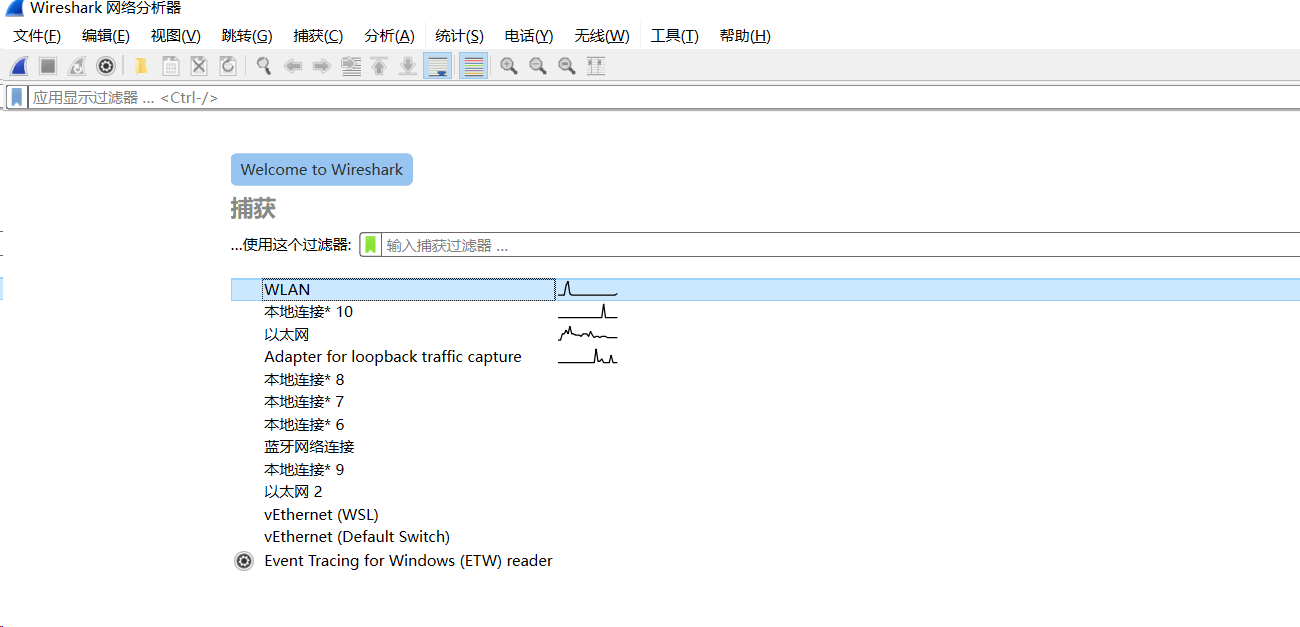Start capturing packets with the shark fin icon

19,66
